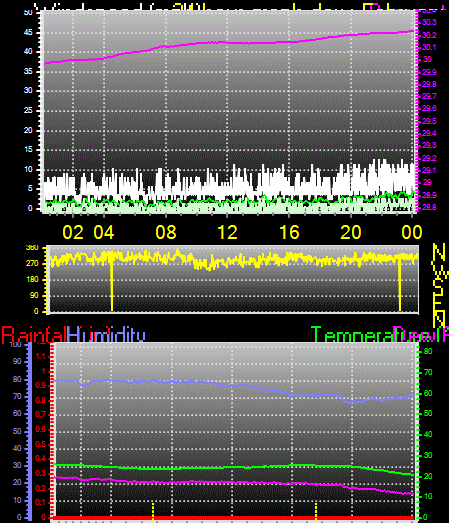Select the yellow 180 wind direction value
The image size is (449, 523).
[x=32, y=280]
